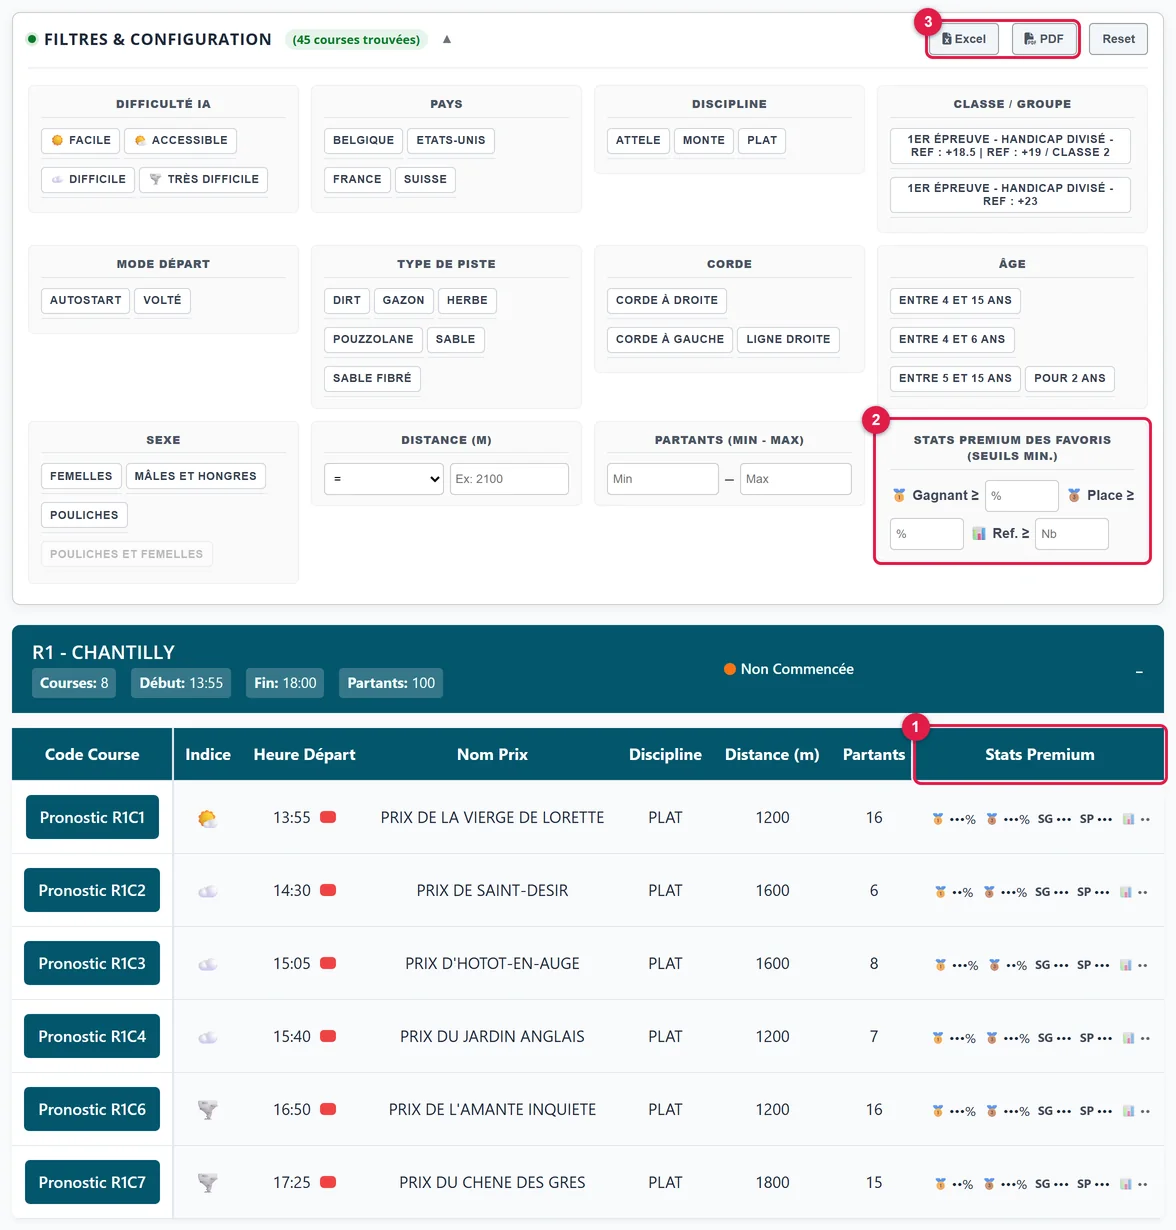Image resolution: width=1176 pixels, height=1230 pixels.
Task: Toggle the TRÈS DIFFICILE difficulty filter
Action: pos(204,180)
